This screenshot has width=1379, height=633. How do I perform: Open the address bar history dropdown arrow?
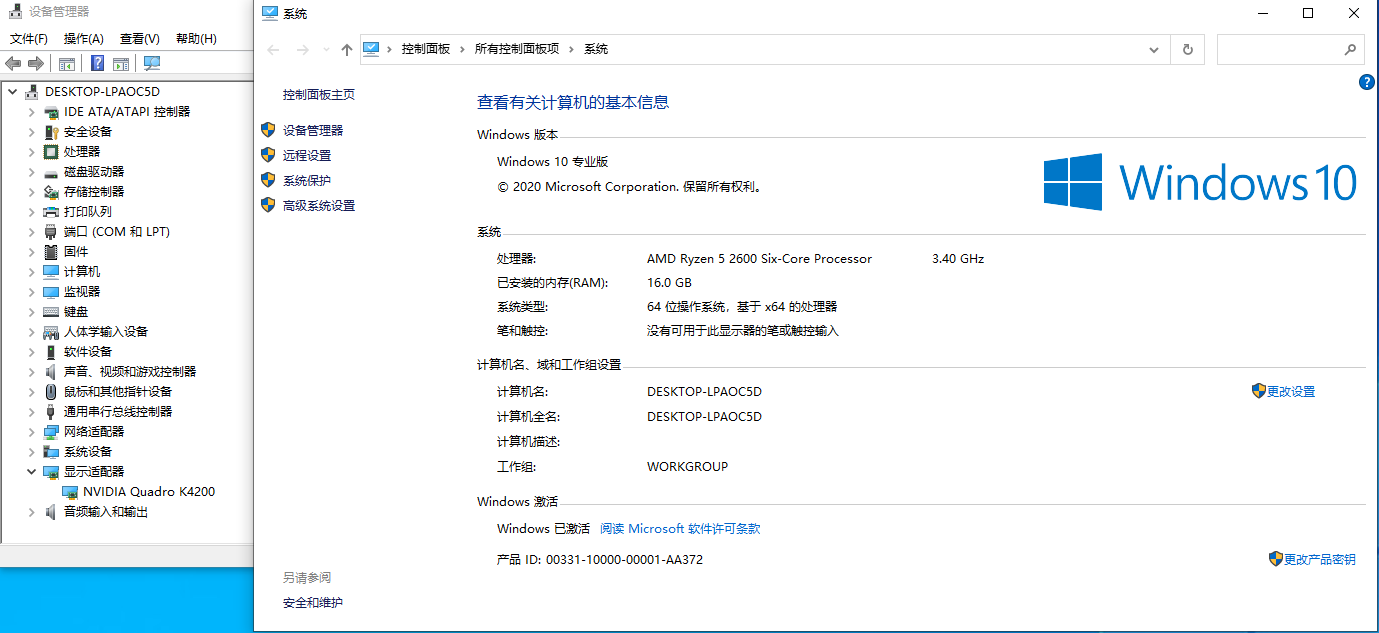pyautogui.click(x=1155, y=49)
